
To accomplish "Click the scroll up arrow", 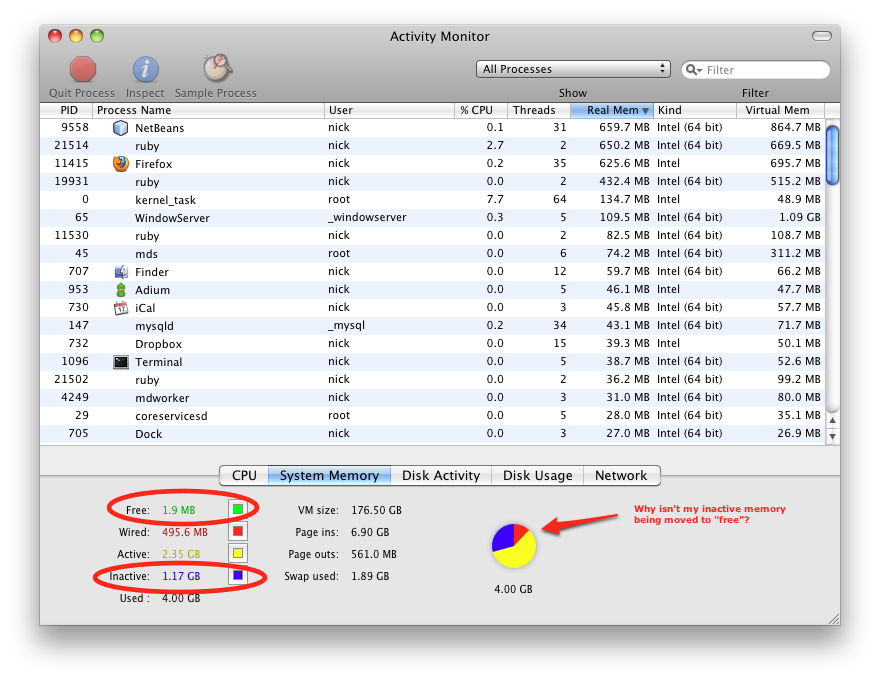I will (x=833, y=420).
